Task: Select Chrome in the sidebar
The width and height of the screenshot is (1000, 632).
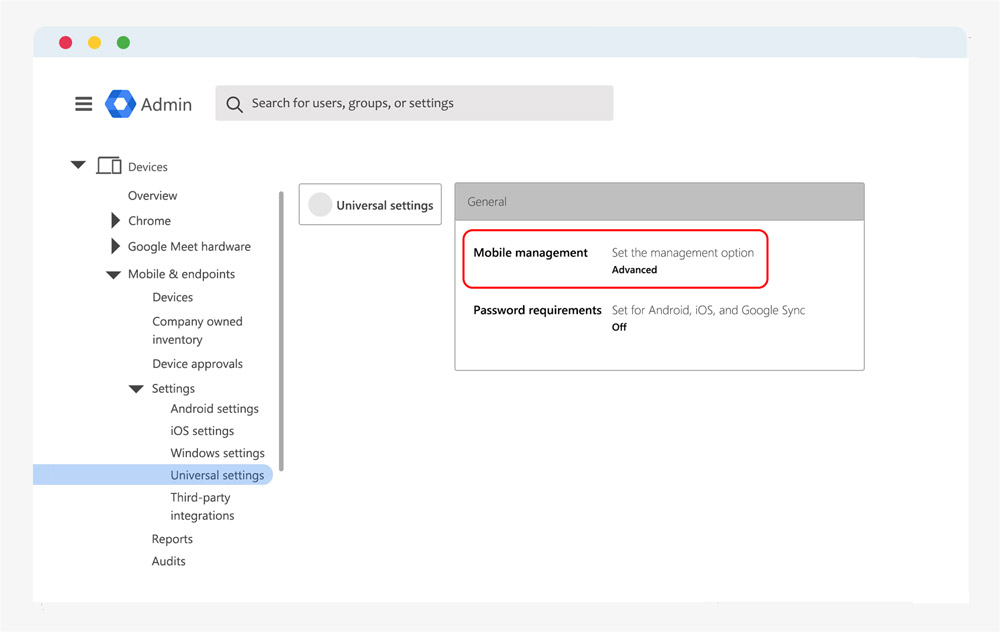Action: 149,221
